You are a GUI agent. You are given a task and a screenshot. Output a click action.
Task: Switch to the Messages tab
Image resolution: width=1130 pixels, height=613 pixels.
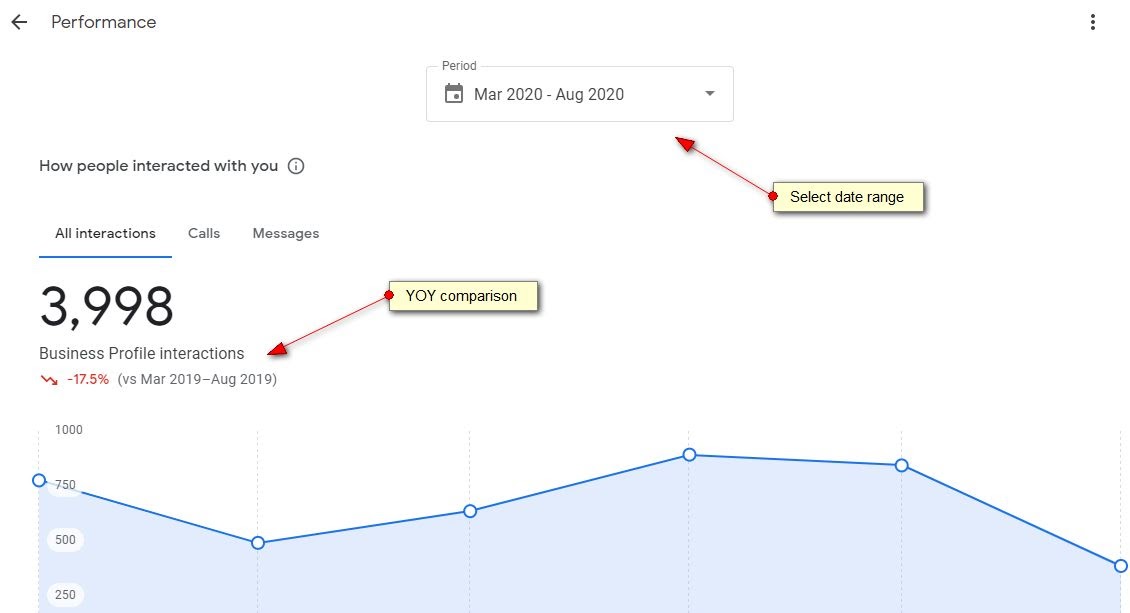point(286,233)
